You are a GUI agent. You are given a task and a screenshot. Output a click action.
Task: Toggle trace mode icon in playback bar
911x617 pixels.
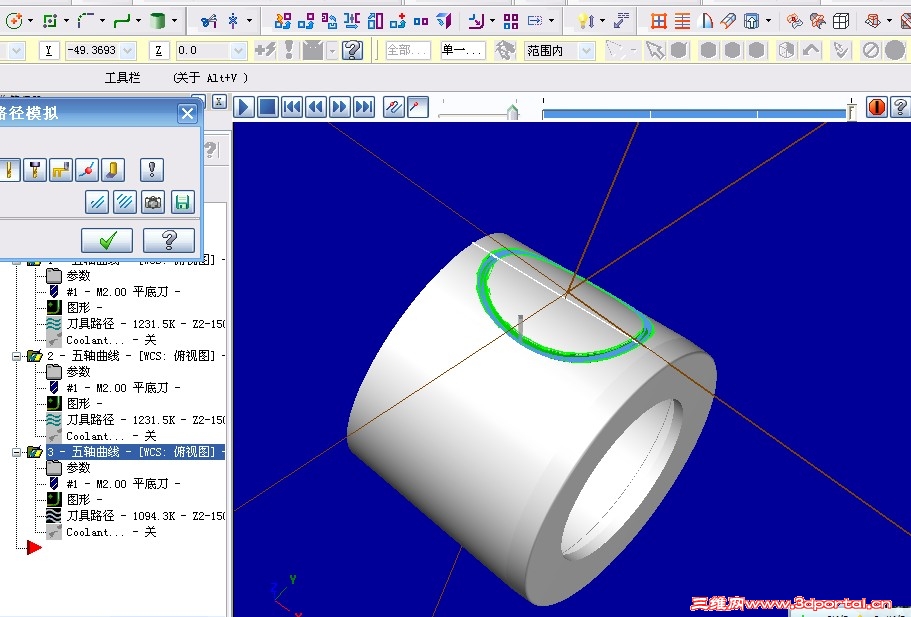point(394,107)
